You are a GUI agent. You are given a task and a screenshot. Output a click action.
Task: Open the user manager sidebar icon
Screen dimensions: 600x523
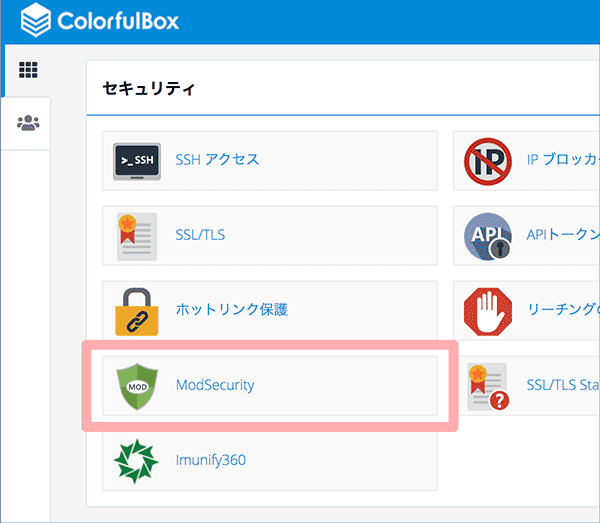click(x=29, y=123)
